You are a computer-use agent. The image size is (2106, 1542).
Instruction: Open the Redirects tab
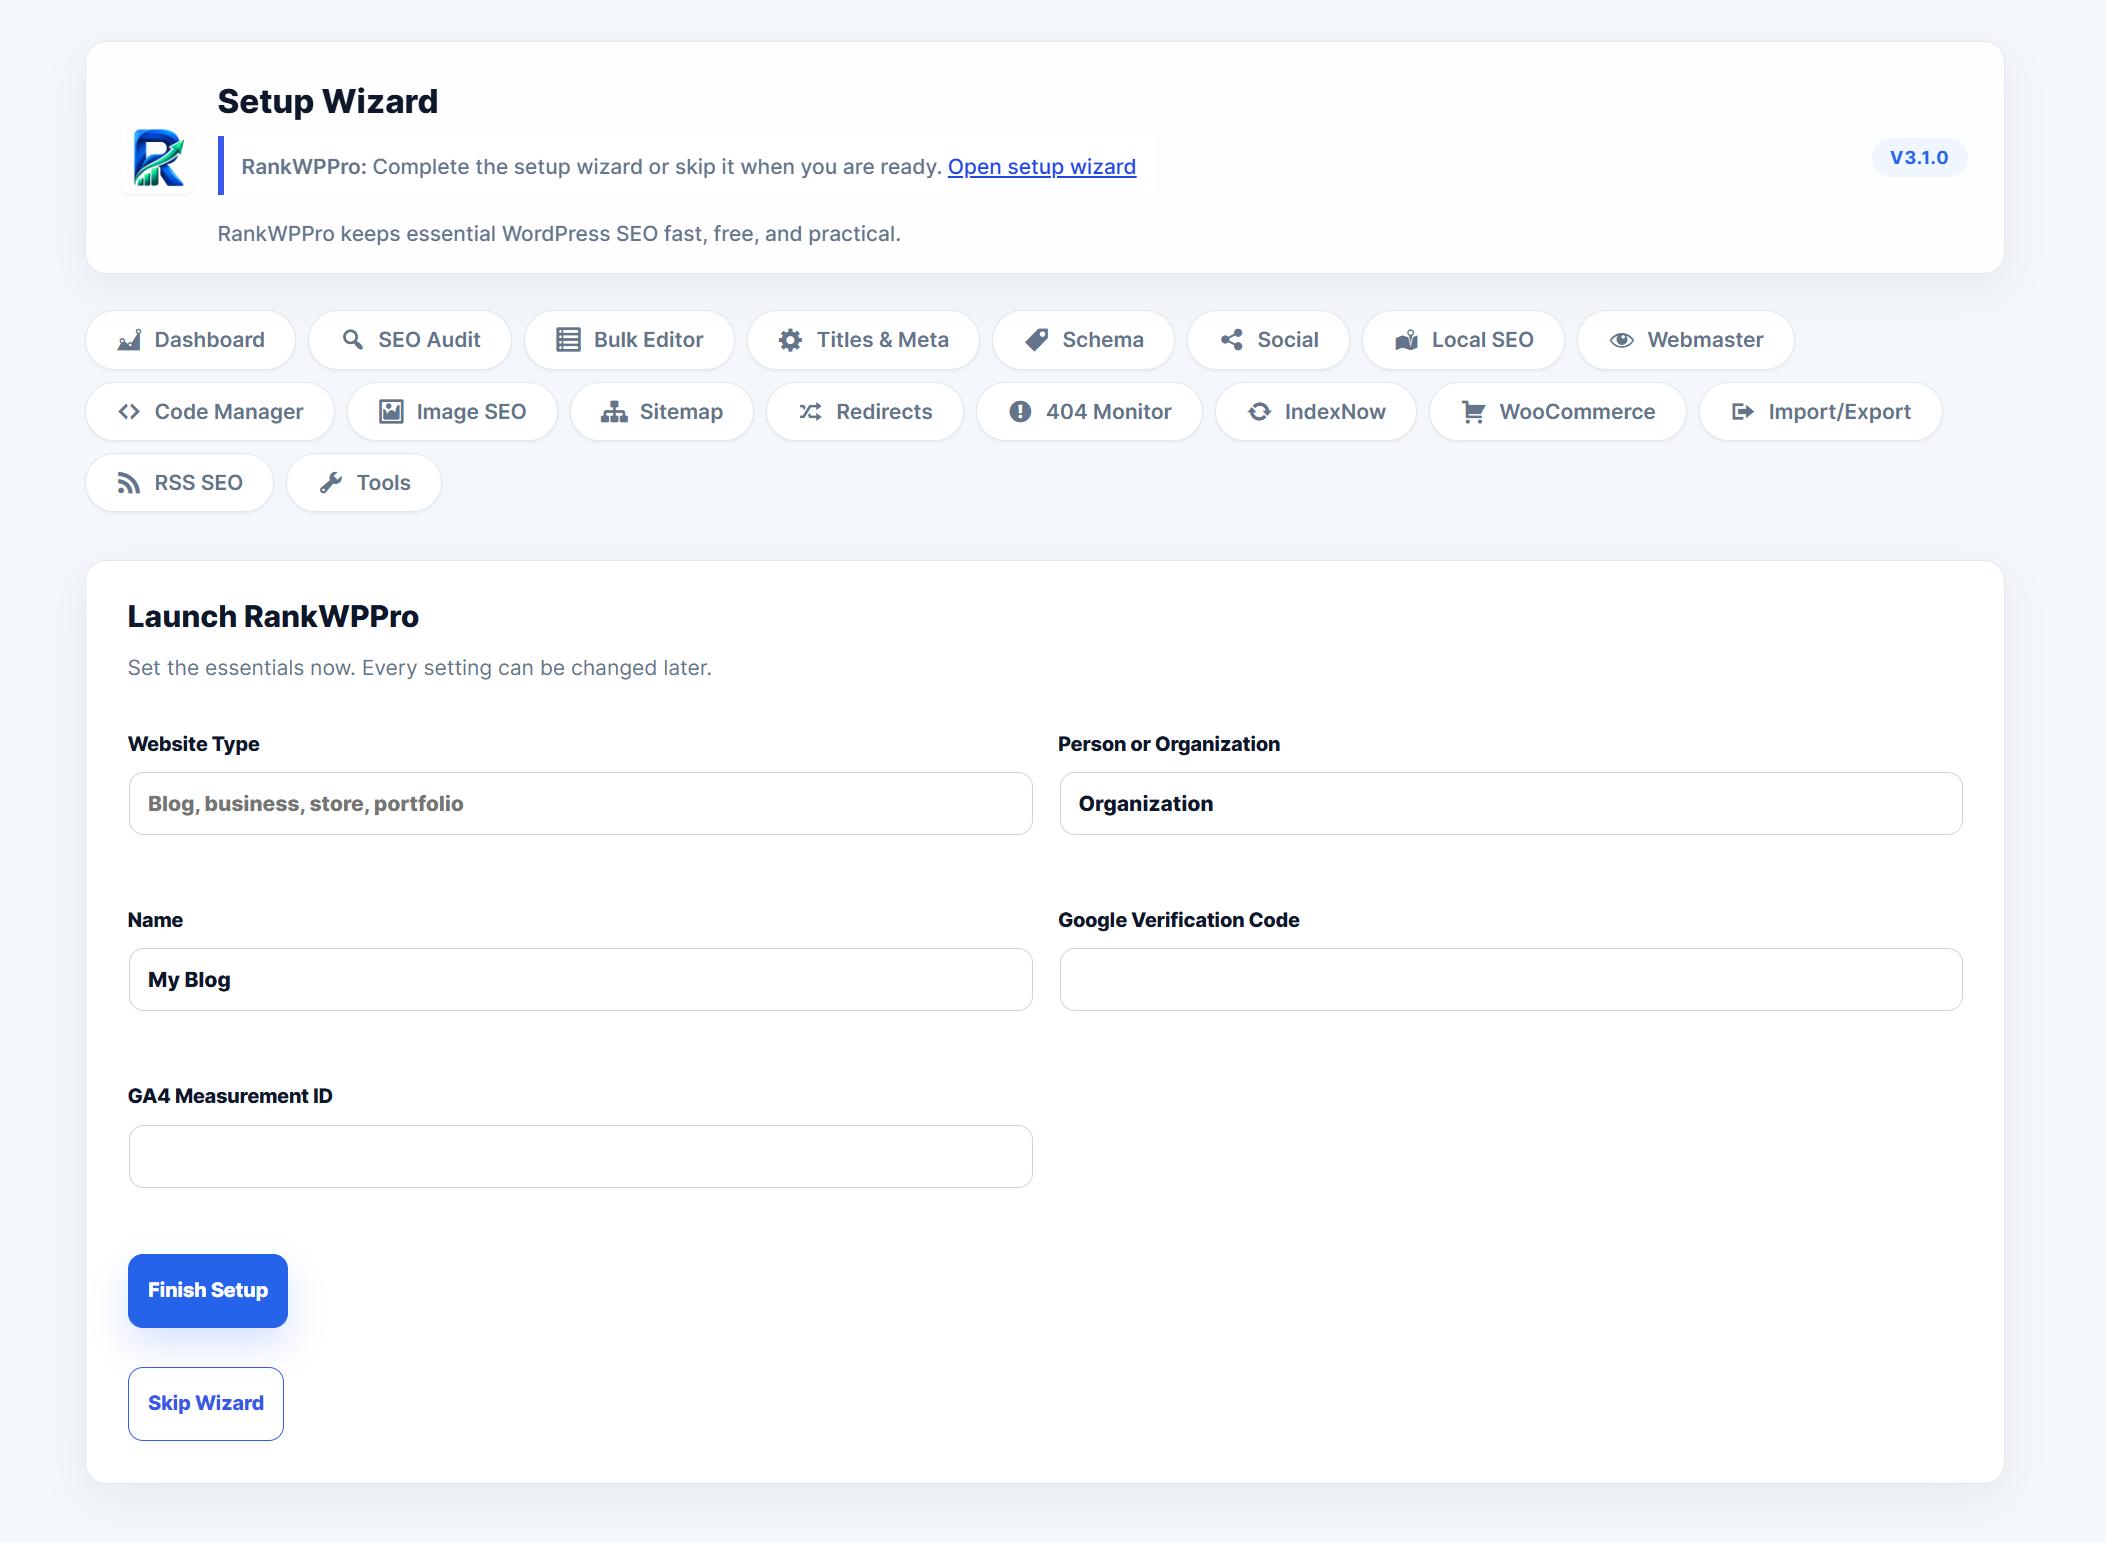point(865,412)
